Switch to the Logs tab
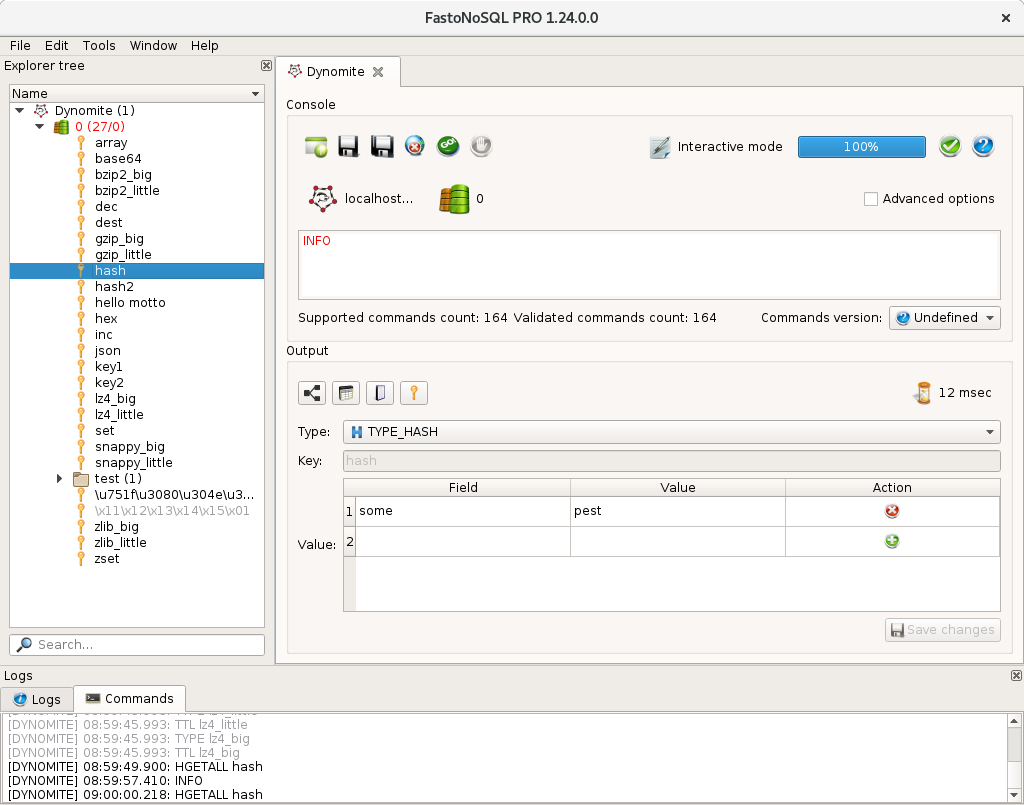Image resolution: width=1024 pixels, height=805 pixels. (x=37, y=699)
